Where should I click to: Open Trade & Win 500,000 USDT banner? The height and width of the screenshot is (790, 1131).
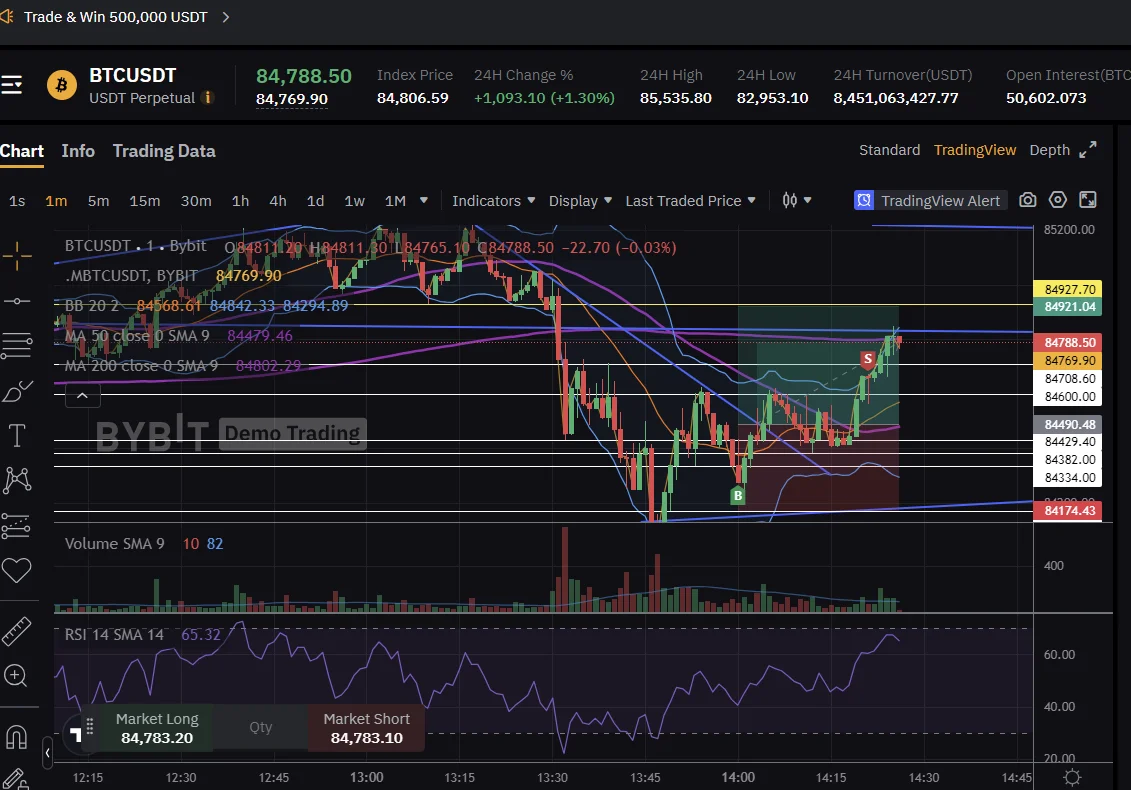point(115,17)
